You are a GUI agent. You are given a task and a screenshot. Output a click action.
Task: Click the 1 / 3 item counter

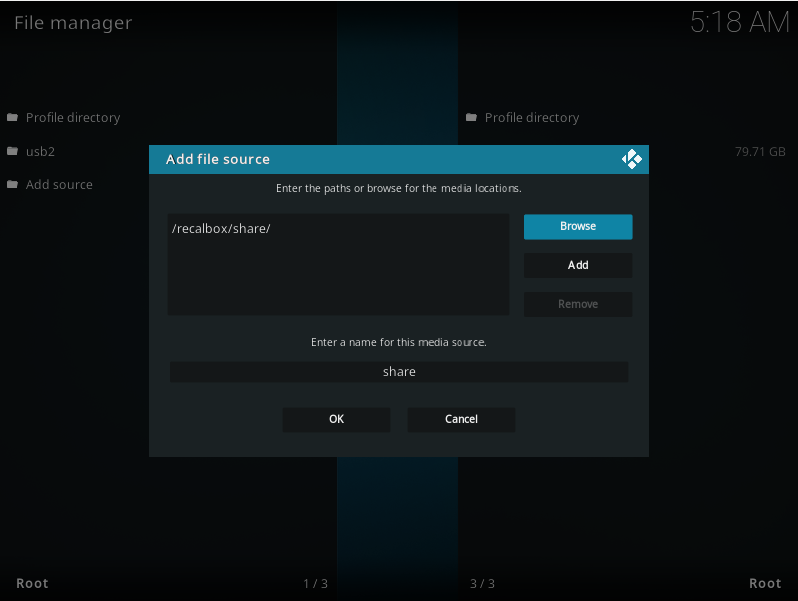316,584
